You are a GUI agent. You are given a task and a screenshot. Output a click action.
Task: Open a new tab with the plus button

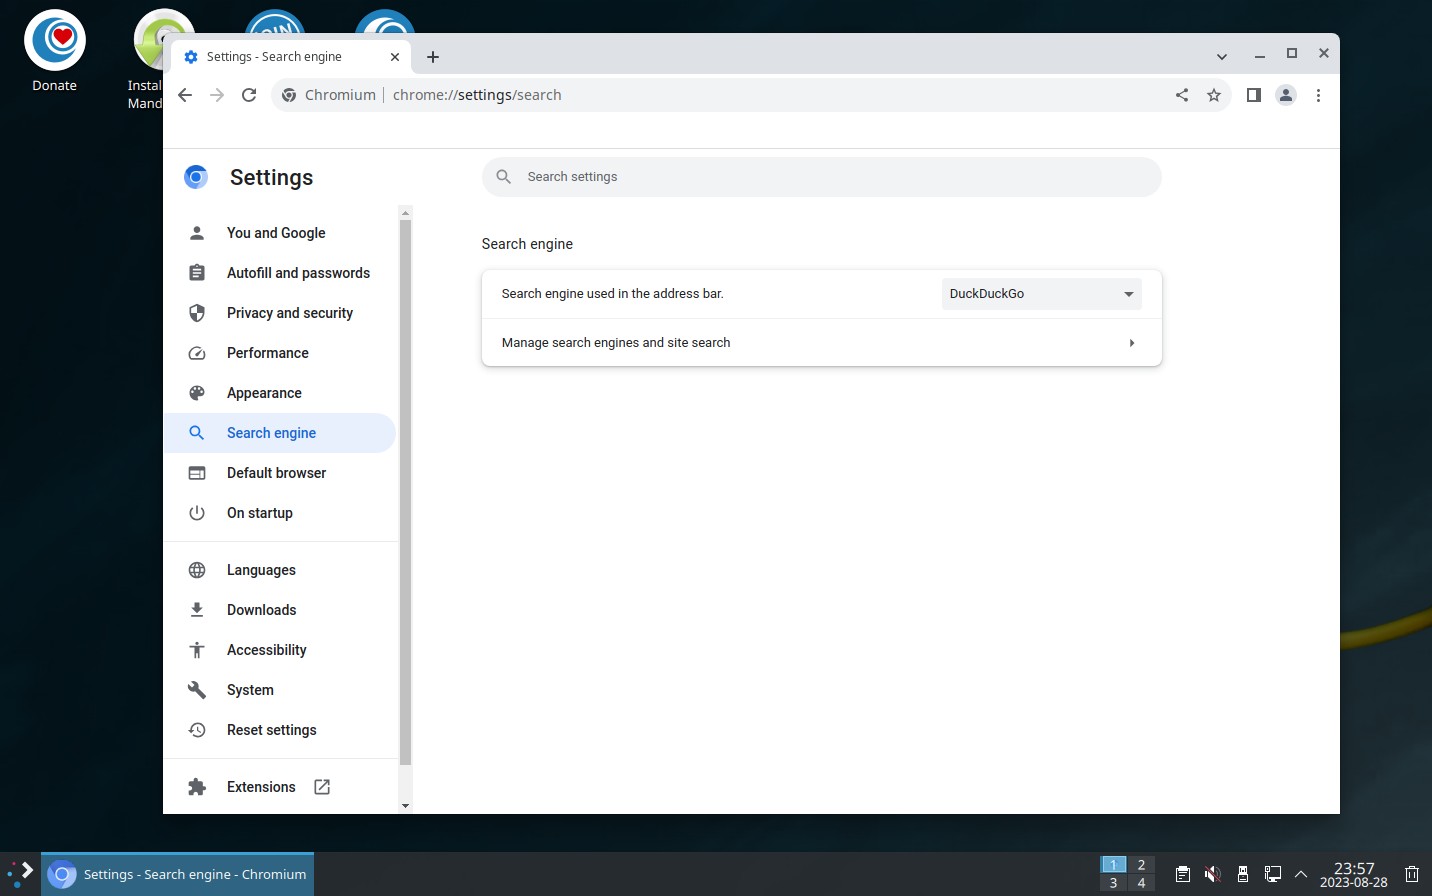(433, 57)
